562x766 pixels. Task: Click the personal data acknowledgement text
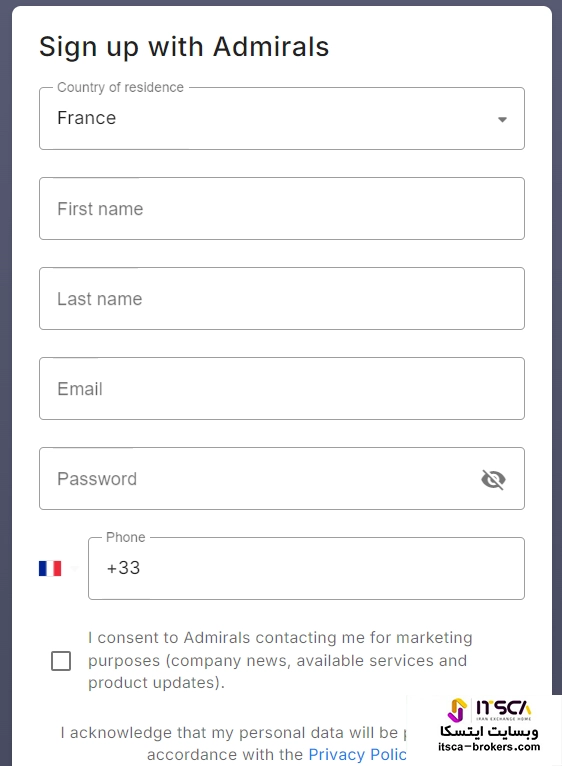pos(234,744)
